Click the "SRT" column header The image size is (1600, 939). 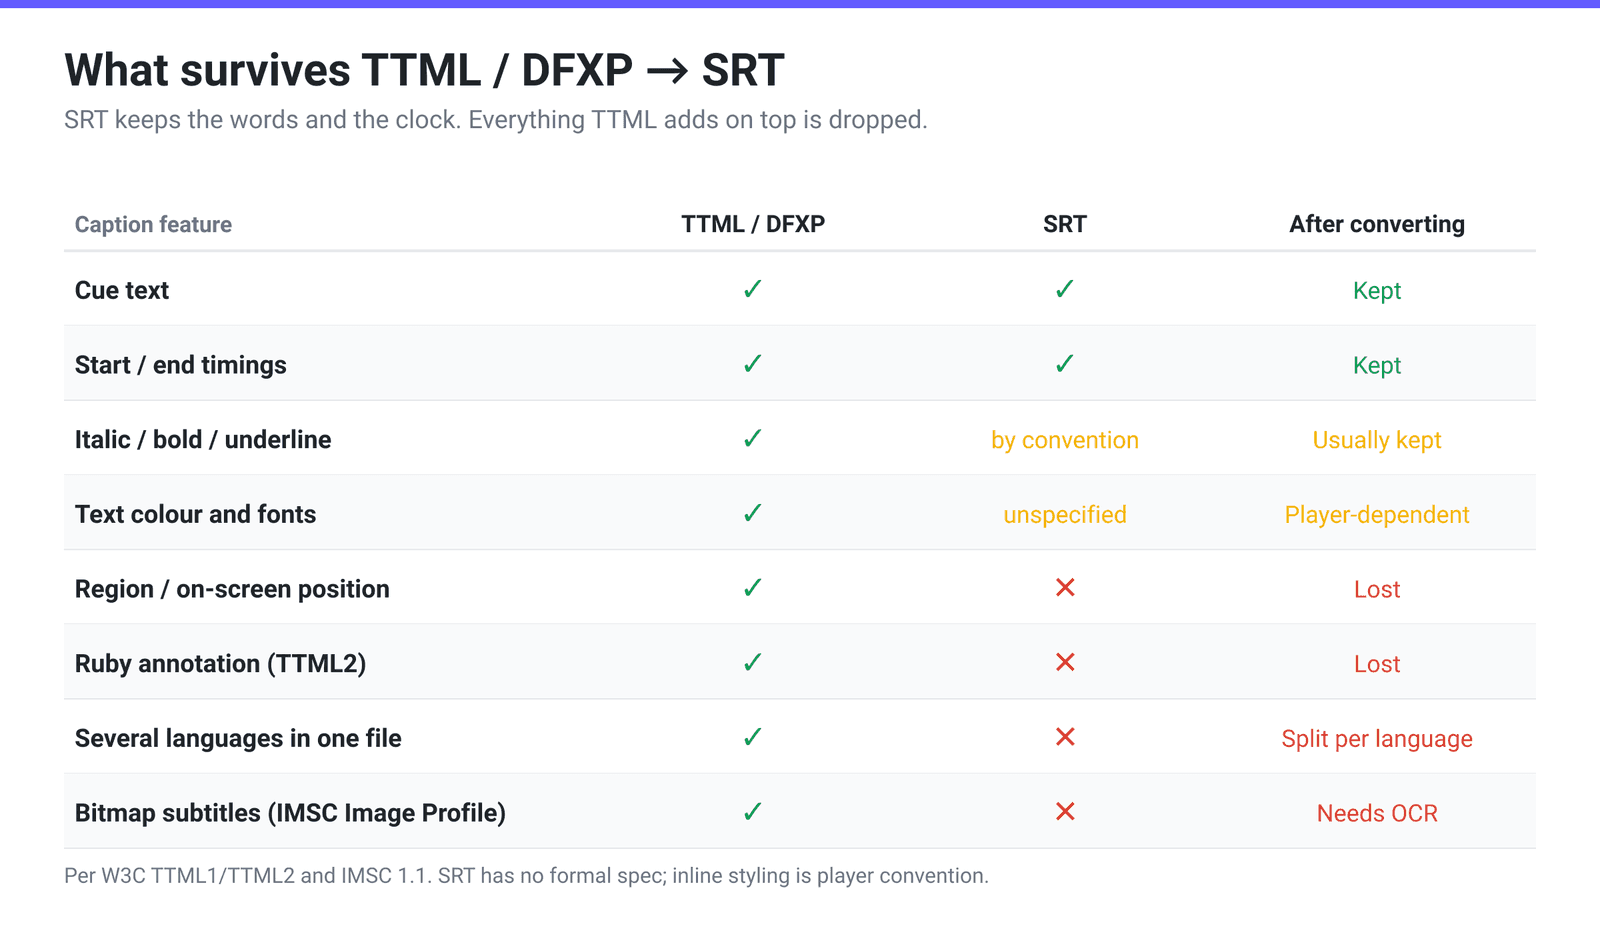point(1065,224)
